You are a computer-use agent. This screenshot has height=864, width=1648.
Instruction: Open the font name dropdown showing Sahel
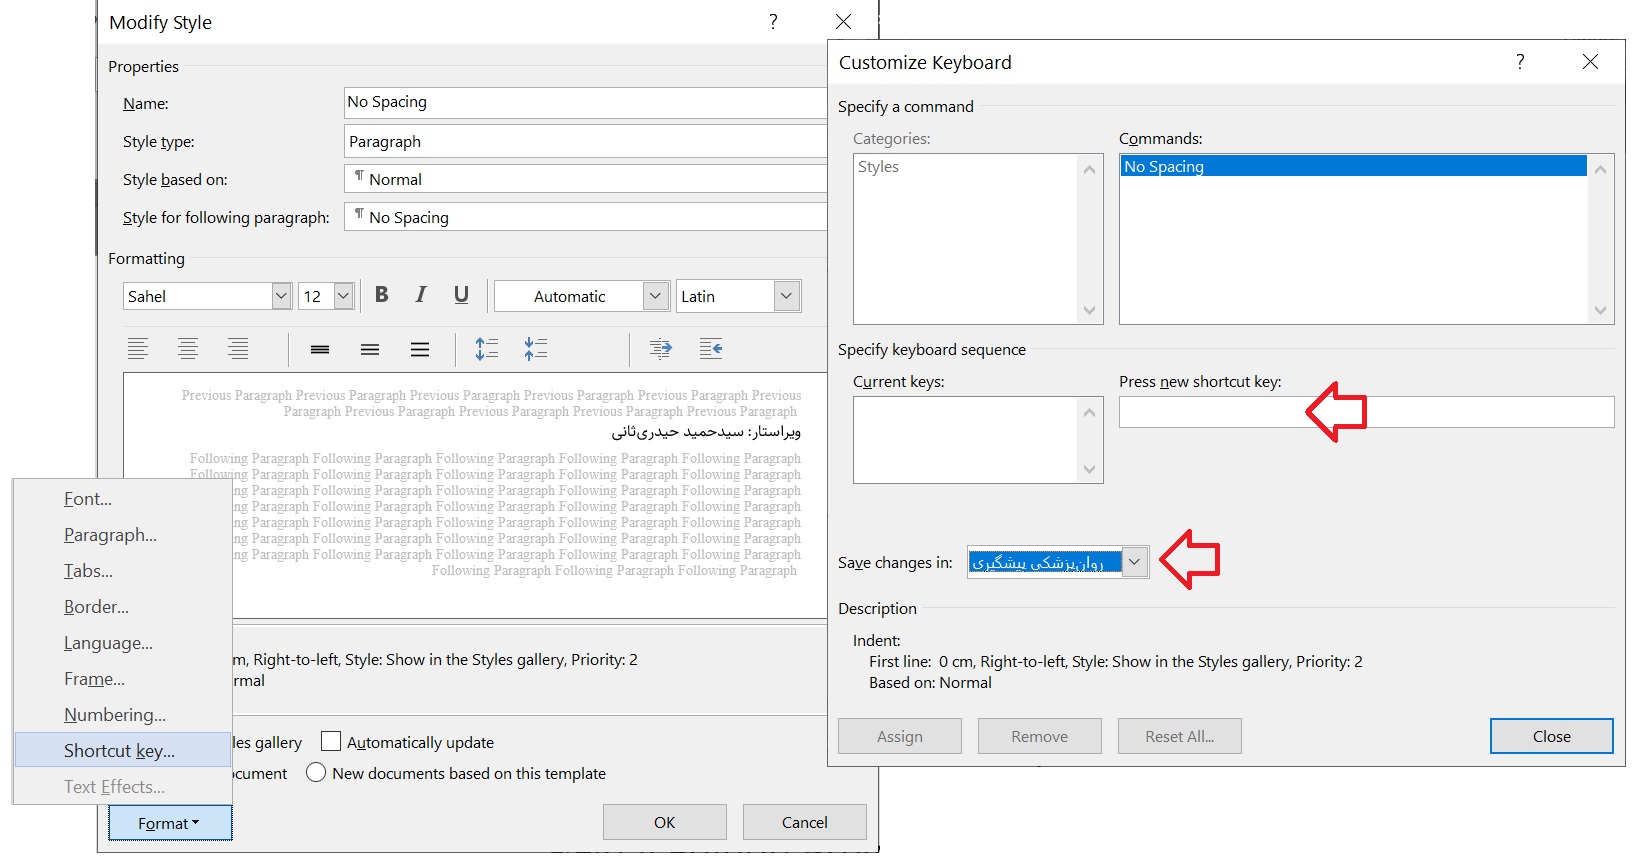coord(281,296)
